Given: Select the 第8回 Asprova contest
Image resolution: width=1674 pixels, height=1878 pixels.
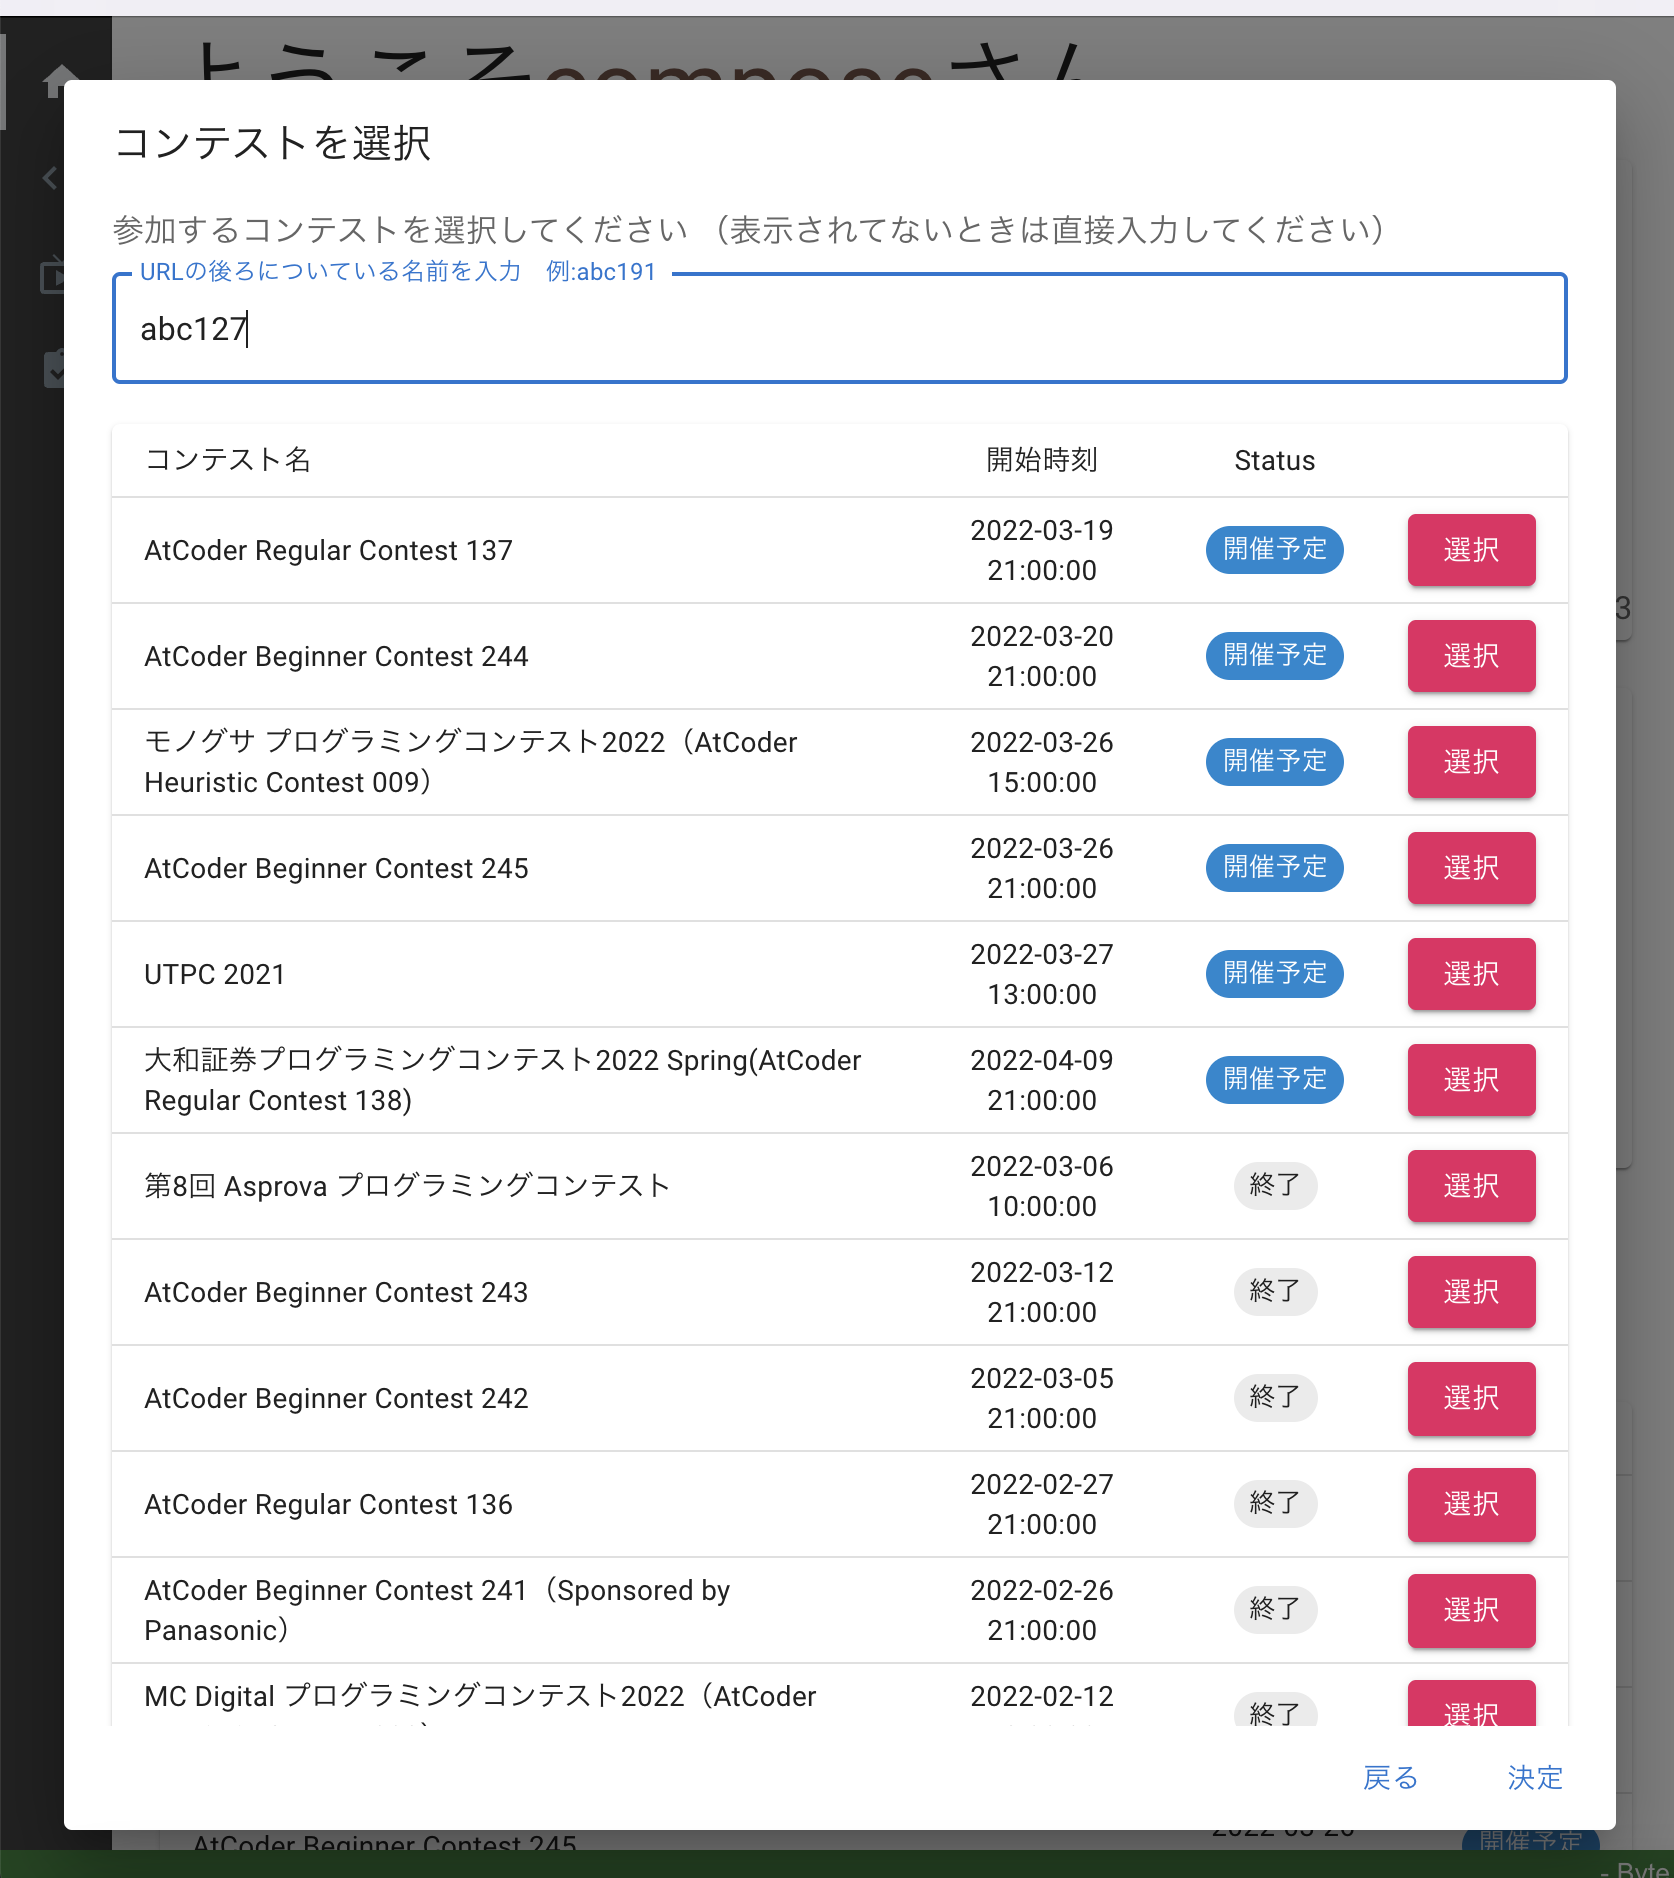Looking at the screenshot, I should tap(1471, 1186).
